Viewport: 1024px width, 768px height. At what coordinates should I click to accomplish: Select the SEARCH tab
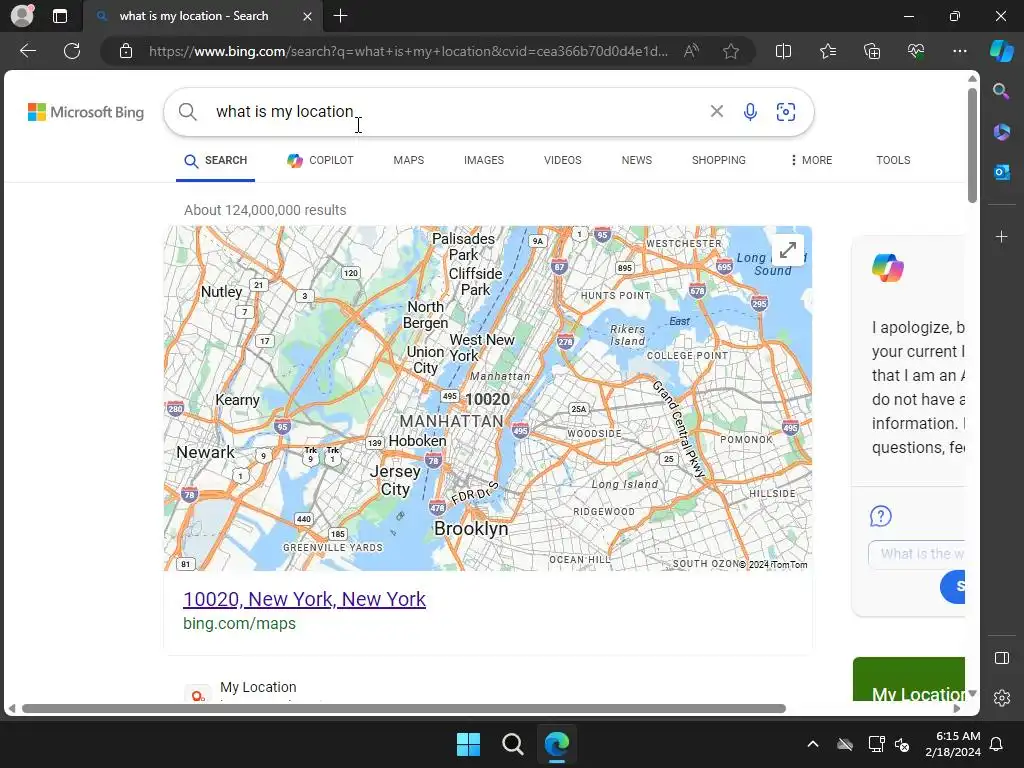tap(216, 160)
